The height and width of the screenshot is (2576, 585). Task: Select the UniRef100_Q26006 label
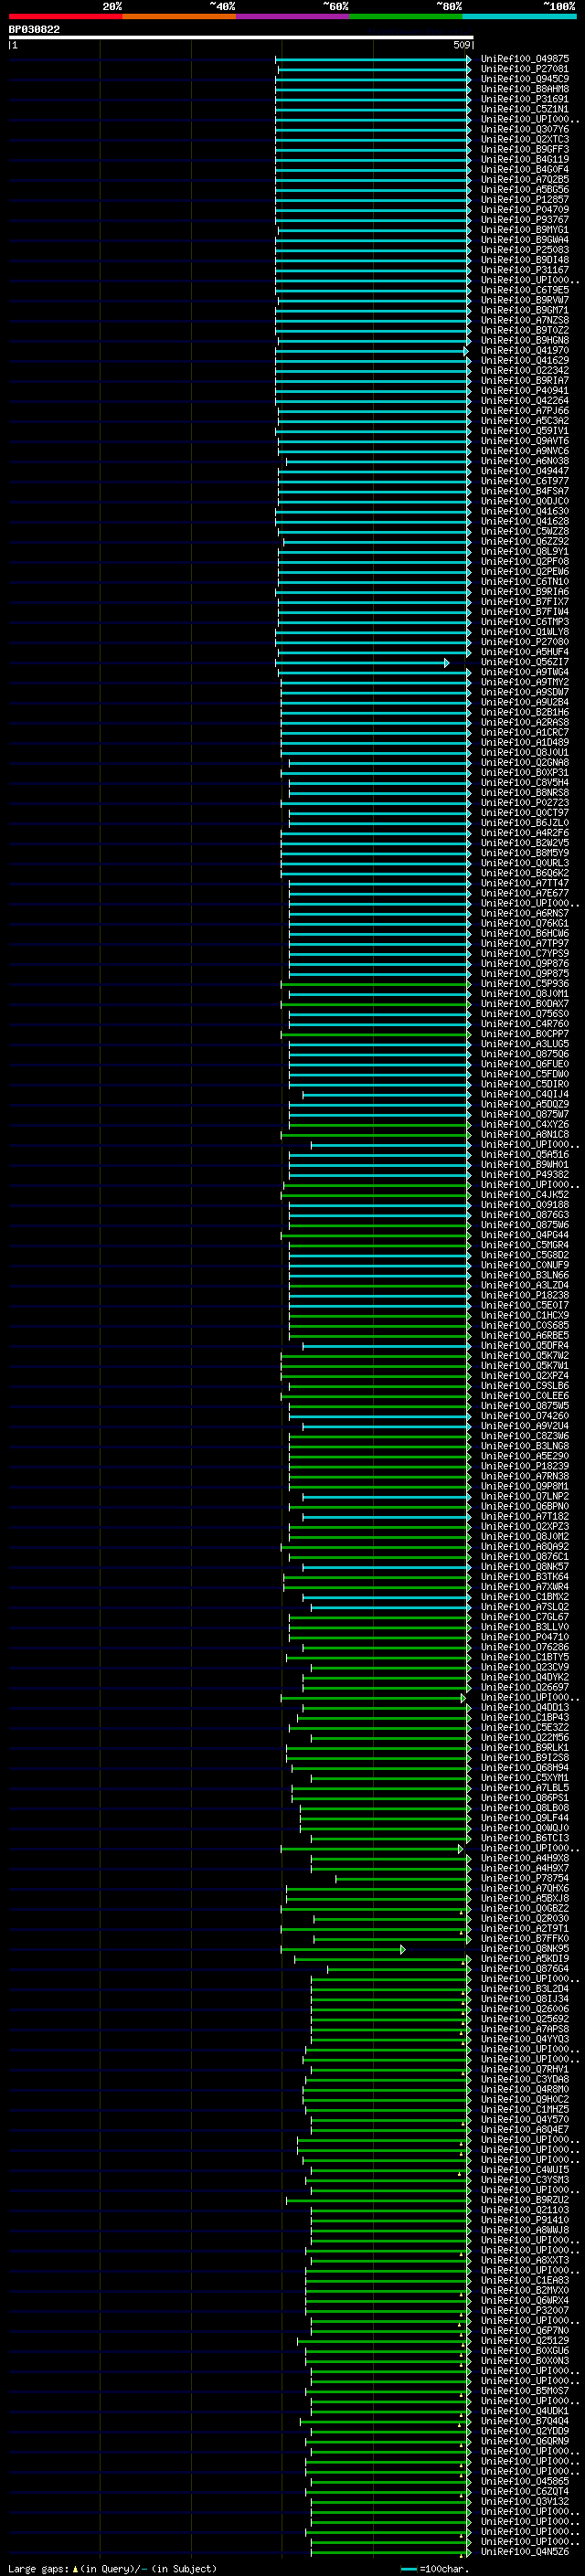pos(525,2010)
